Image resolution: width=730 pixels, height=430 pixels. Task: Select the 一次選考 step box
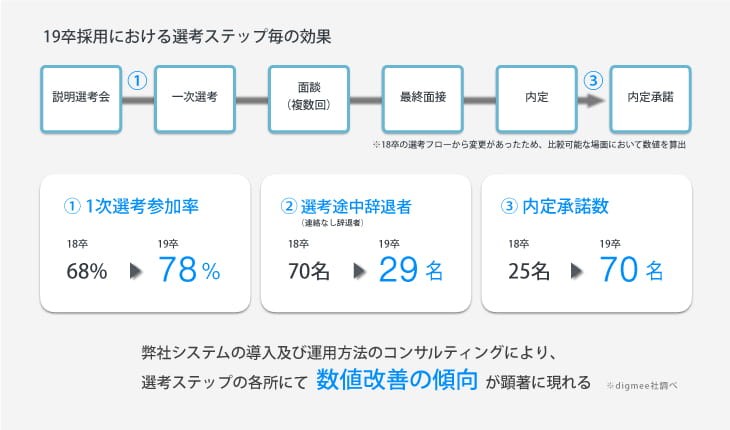pyautogui.click(x=195, y=99)
